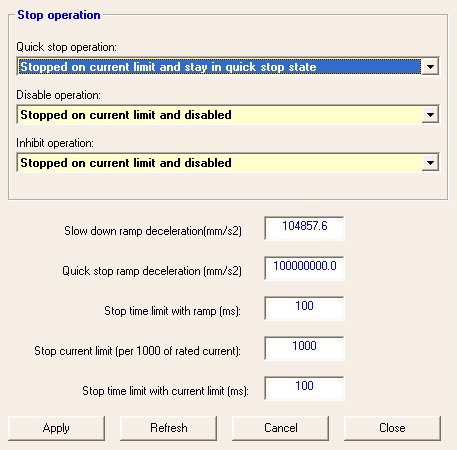Click the Stop current limit label text
This screenshot has width=457, height=450.
pyautogui.click(x=137, y=351)
